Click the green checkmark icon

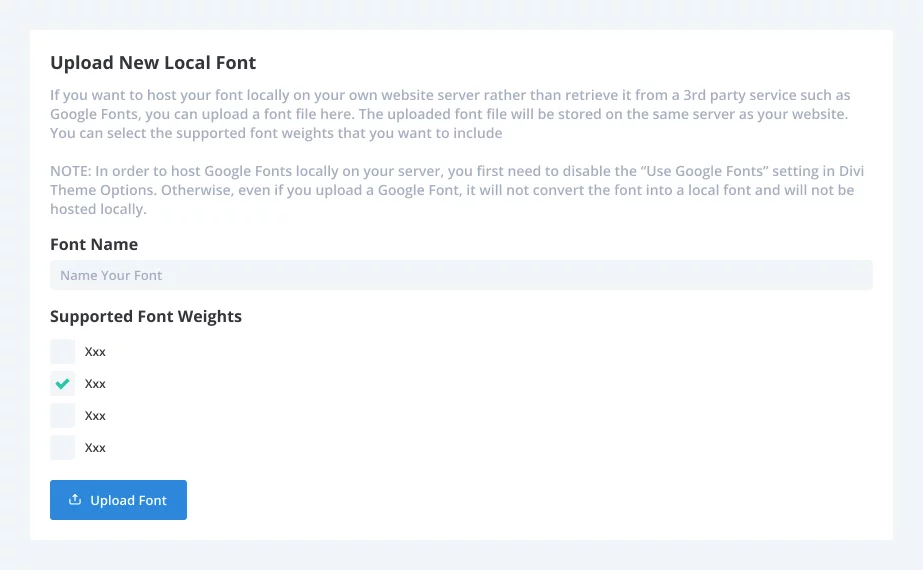click(62, 384)
